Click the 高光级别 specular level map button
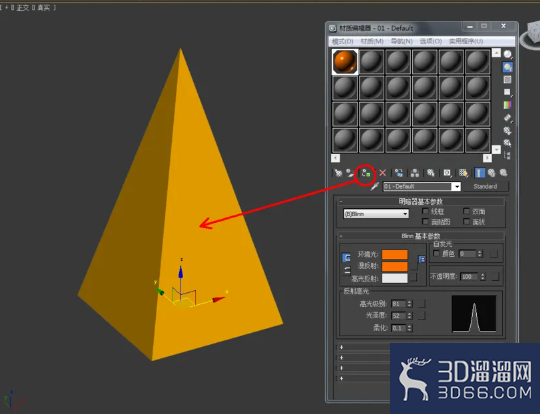The width and height of the screenshot is (540, 414). coord(421,304)
